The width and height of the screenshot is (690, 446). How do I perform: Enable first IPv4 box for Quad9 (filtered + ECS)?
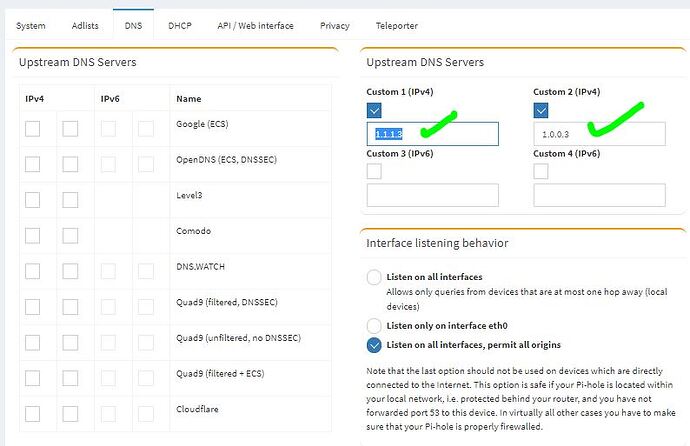(x=33, y=378)
